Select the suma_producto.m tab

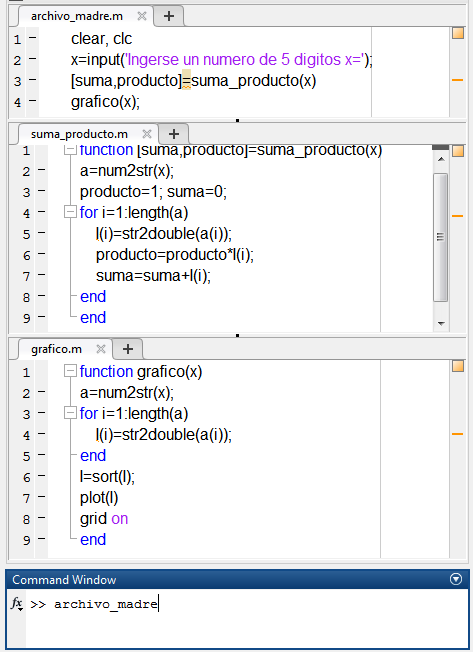click(x=79, y=134)
